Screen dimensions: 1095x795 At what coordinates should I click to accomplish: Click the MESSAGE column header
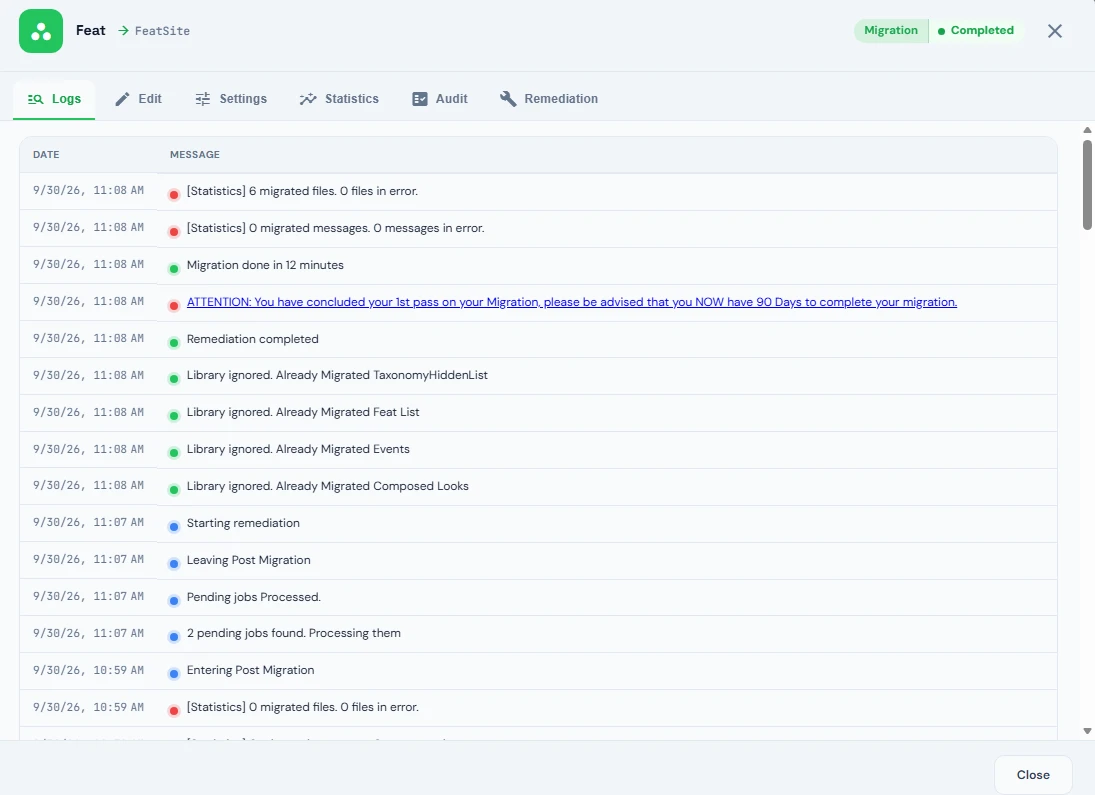(195, 154)
